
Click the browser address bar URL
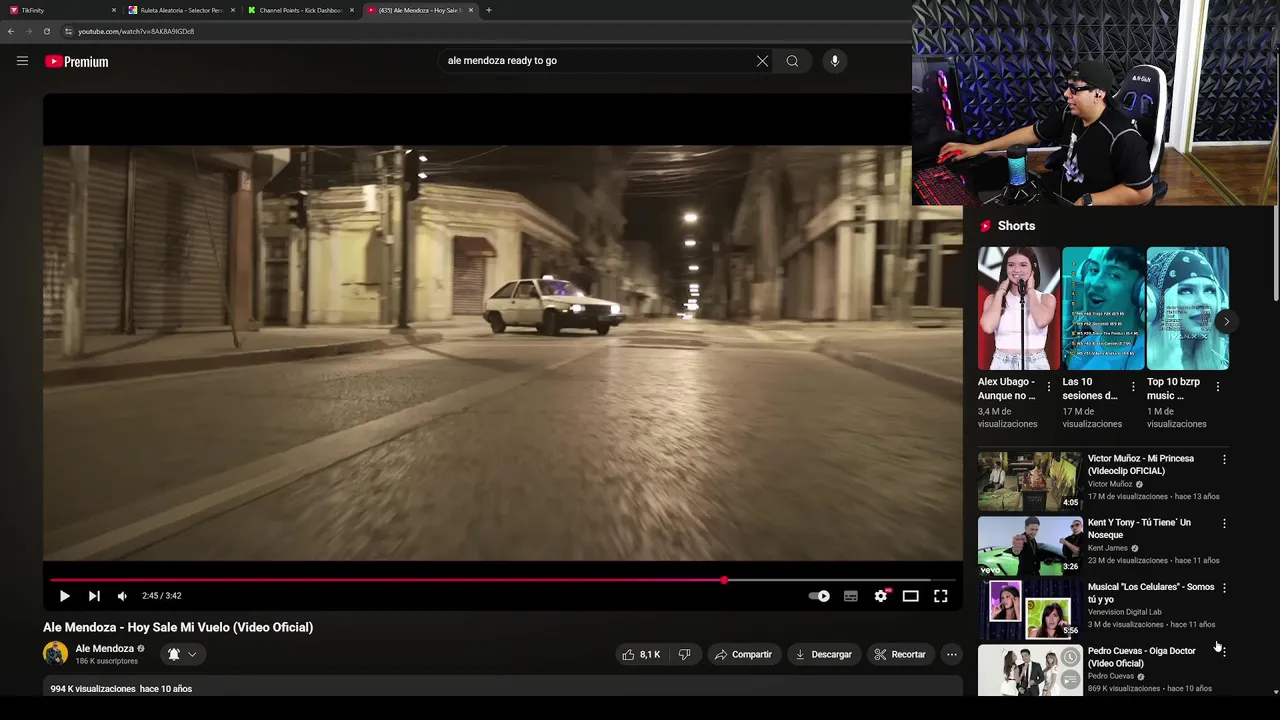(136, 31)
